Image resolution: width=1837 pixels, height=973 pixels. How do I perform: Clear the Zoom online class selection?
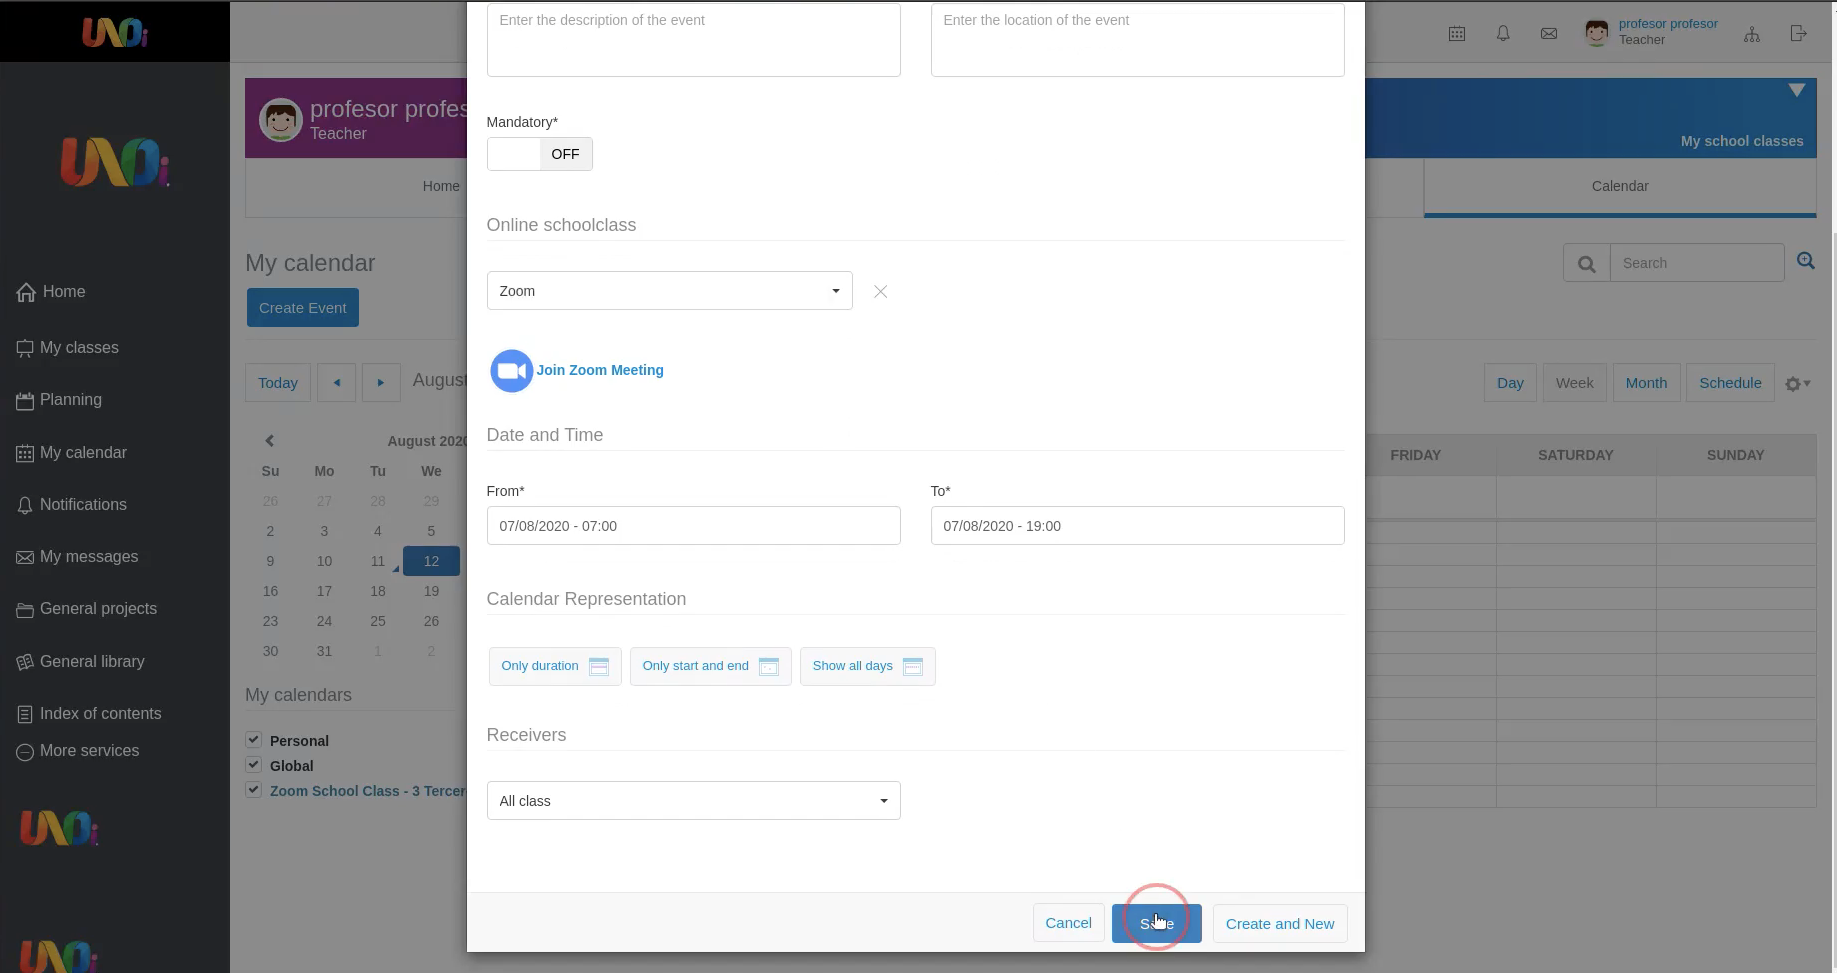880,292
